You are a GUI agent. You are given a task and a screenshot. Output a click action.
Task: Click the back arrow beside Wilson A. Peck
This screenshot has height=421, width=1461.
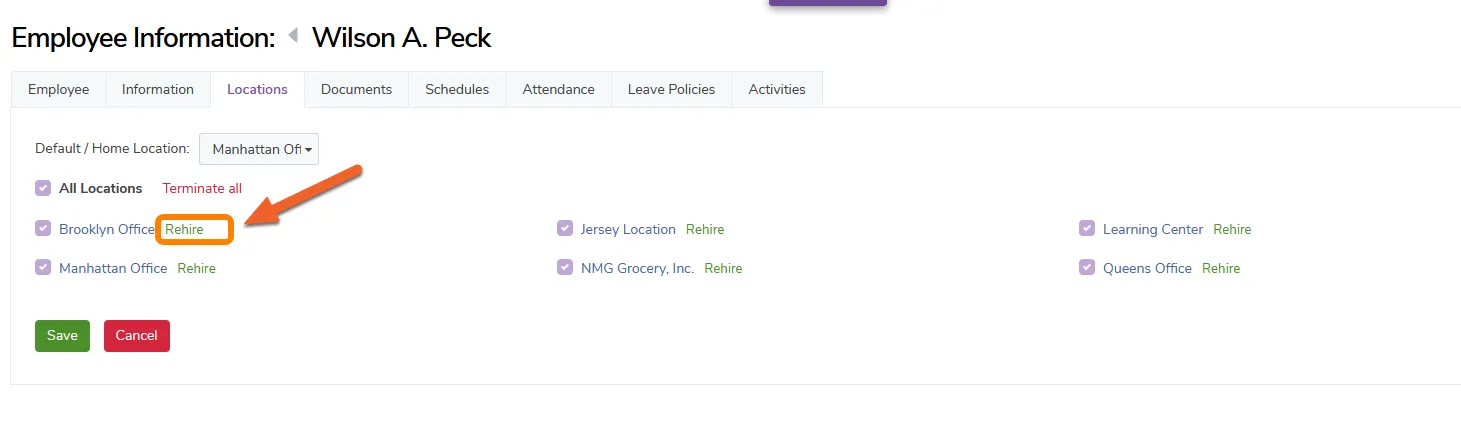click(293, 36)
